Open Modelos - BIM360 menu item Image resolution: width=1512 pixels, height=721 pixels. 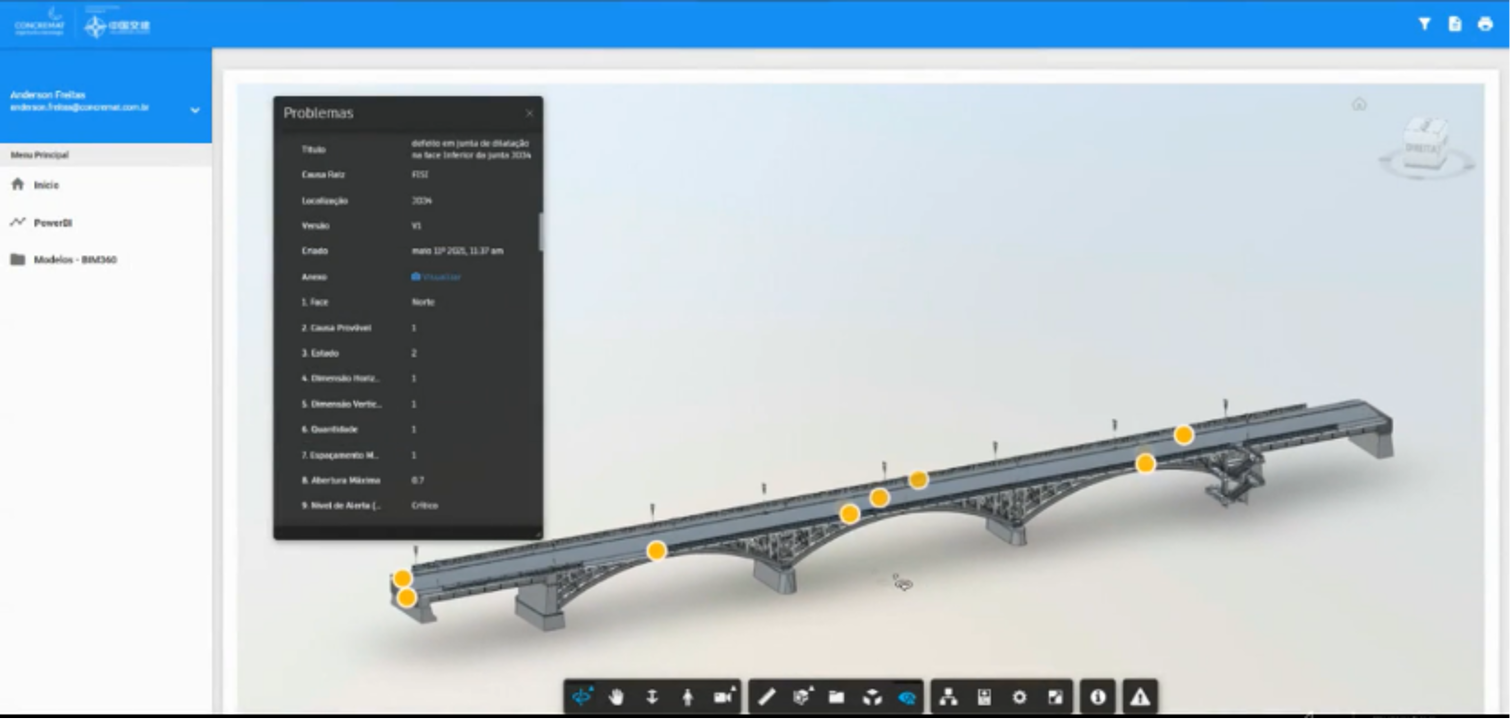tap(74, 260)
